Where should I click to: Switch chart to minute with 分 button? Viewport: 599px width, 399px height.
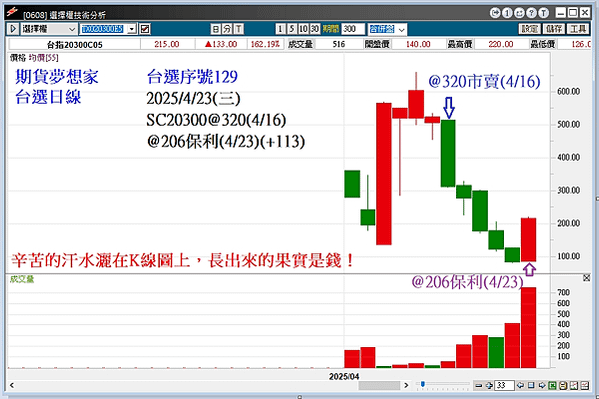[227, 29]
